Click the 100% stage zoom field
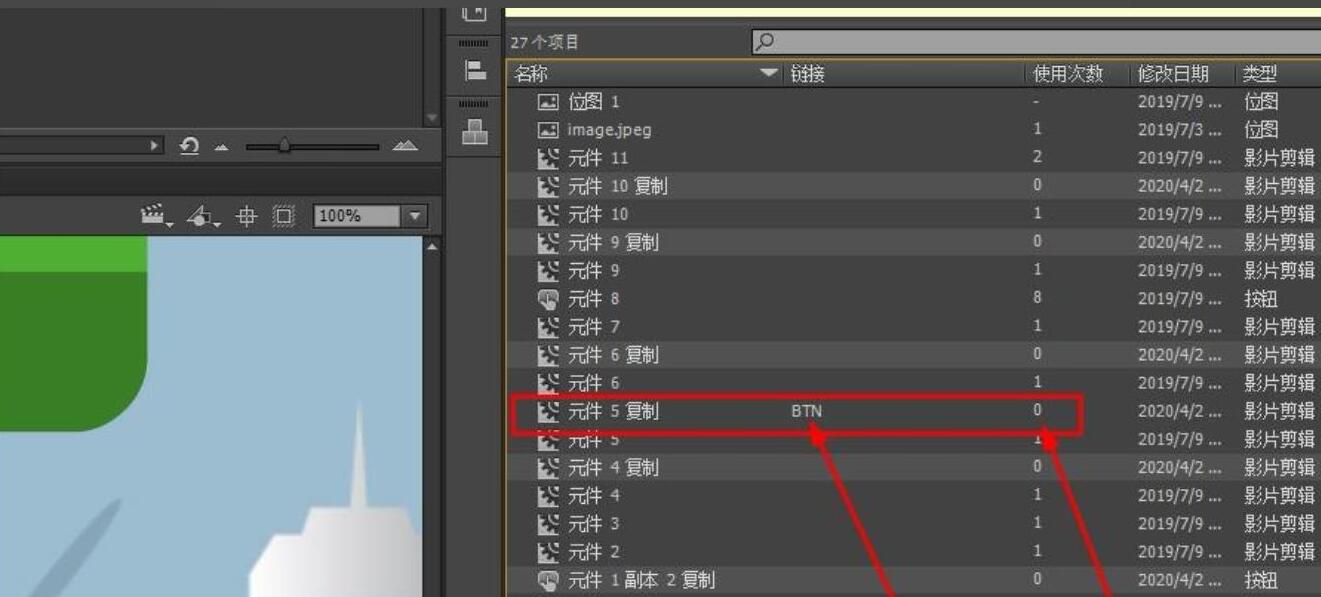 coord(358,216)
